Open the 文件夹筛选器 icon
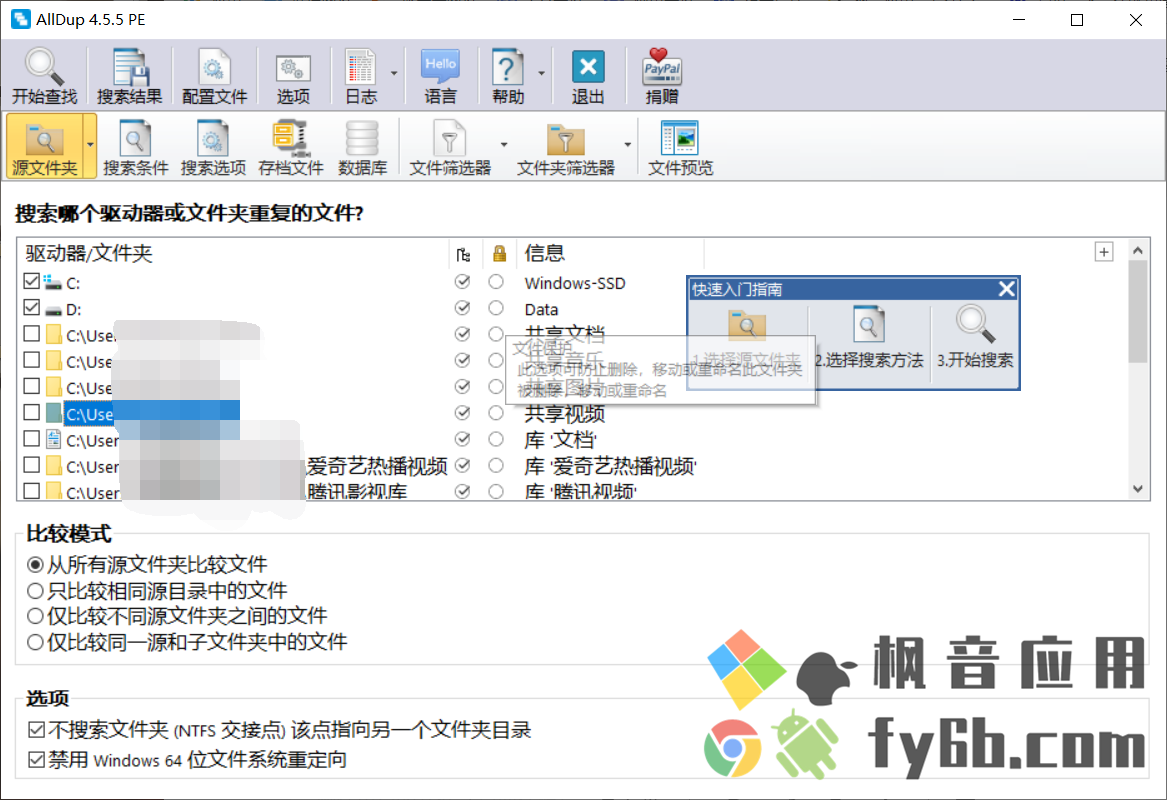1167x800 pixels. (566, 147)
